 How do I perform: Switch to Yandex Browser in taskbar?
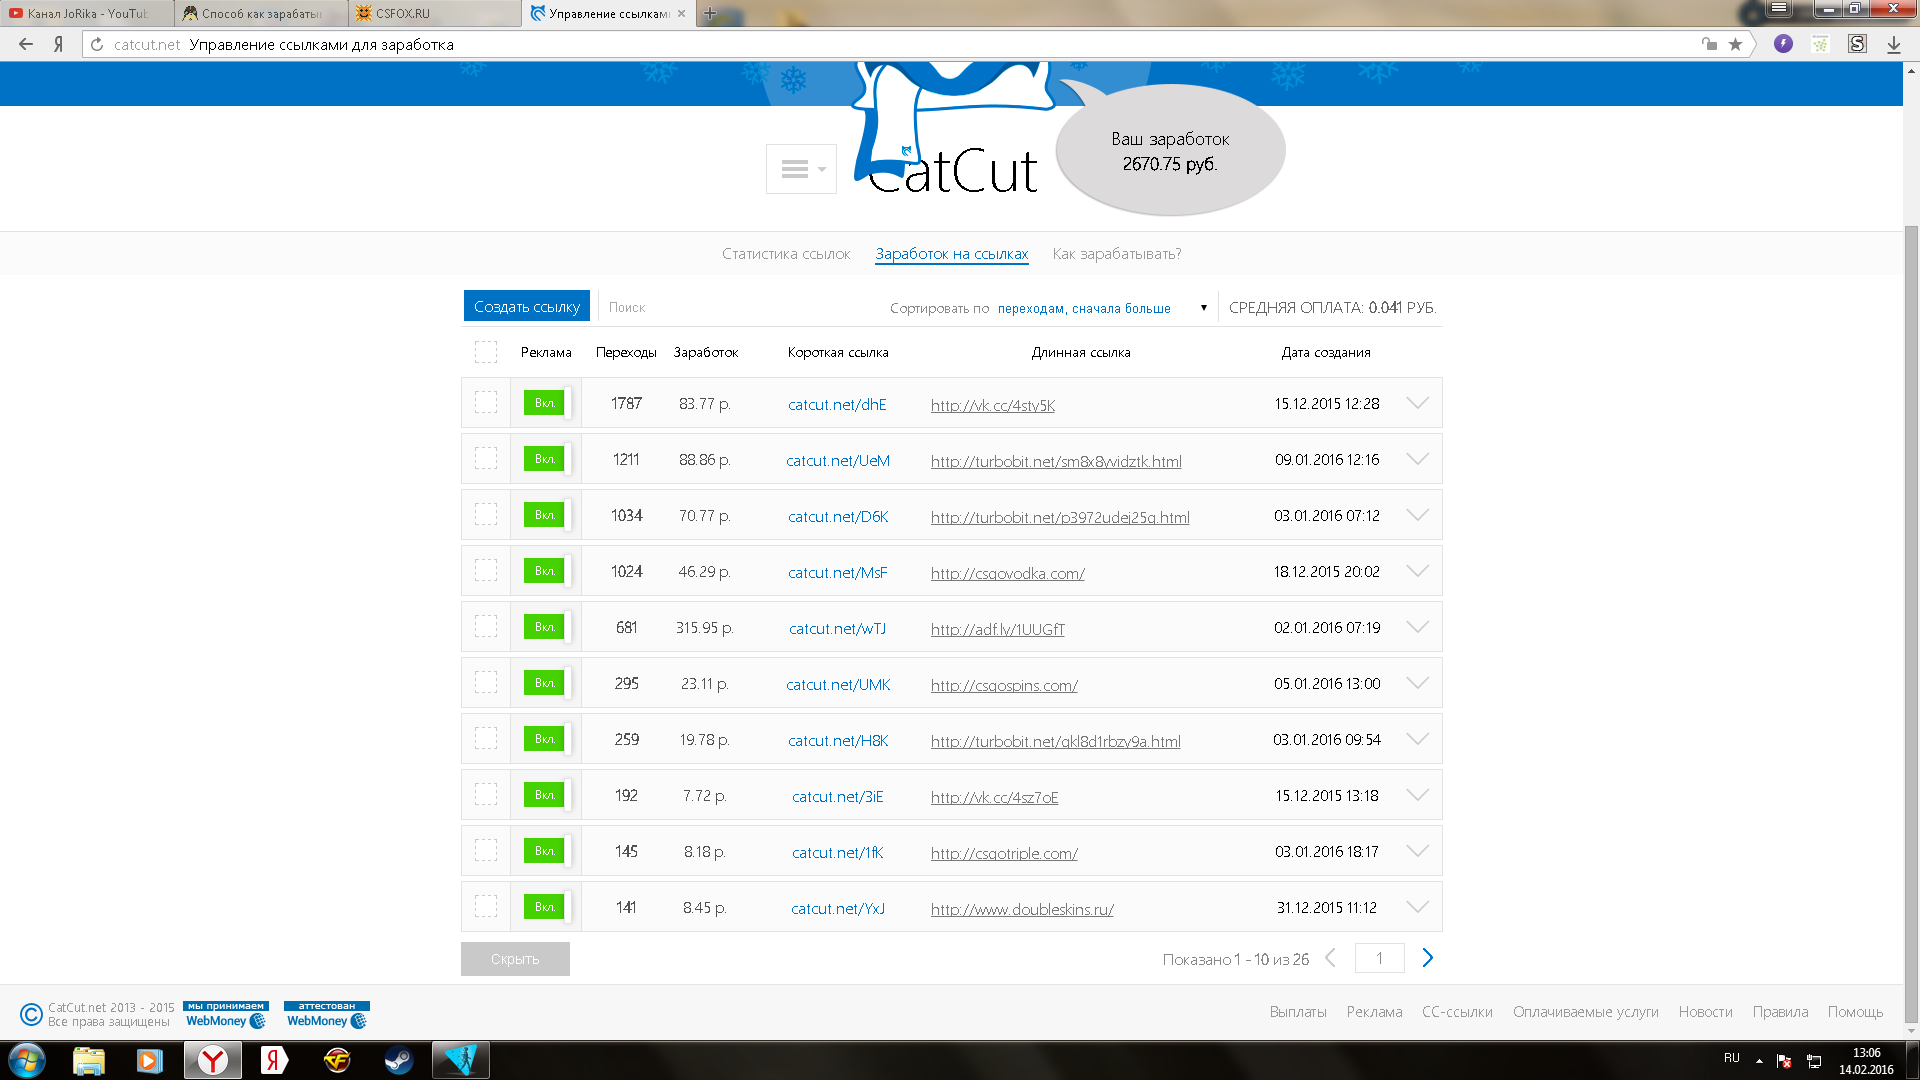(212, 1060)
